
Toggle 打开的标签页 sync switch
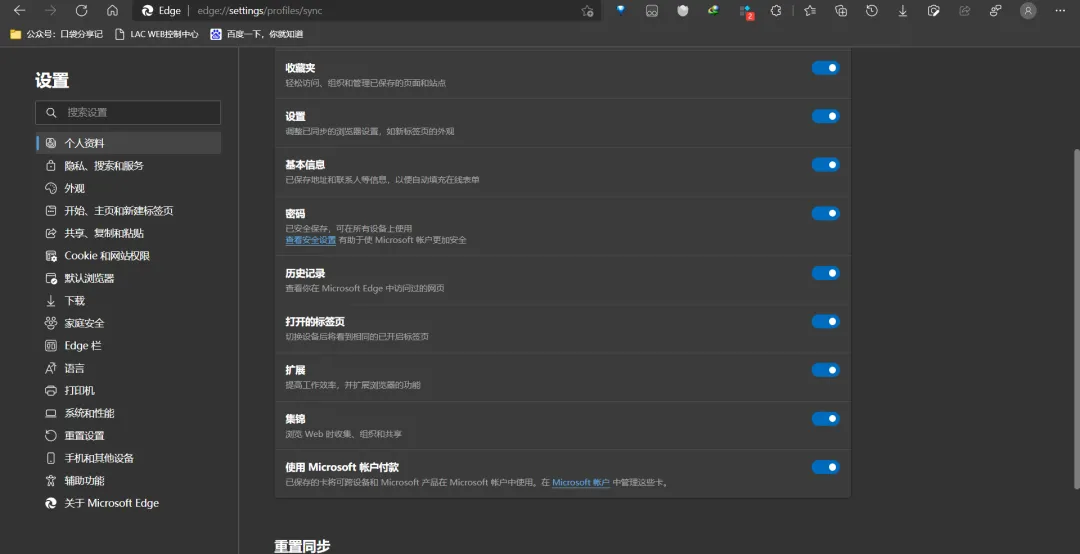pos(825,322)
